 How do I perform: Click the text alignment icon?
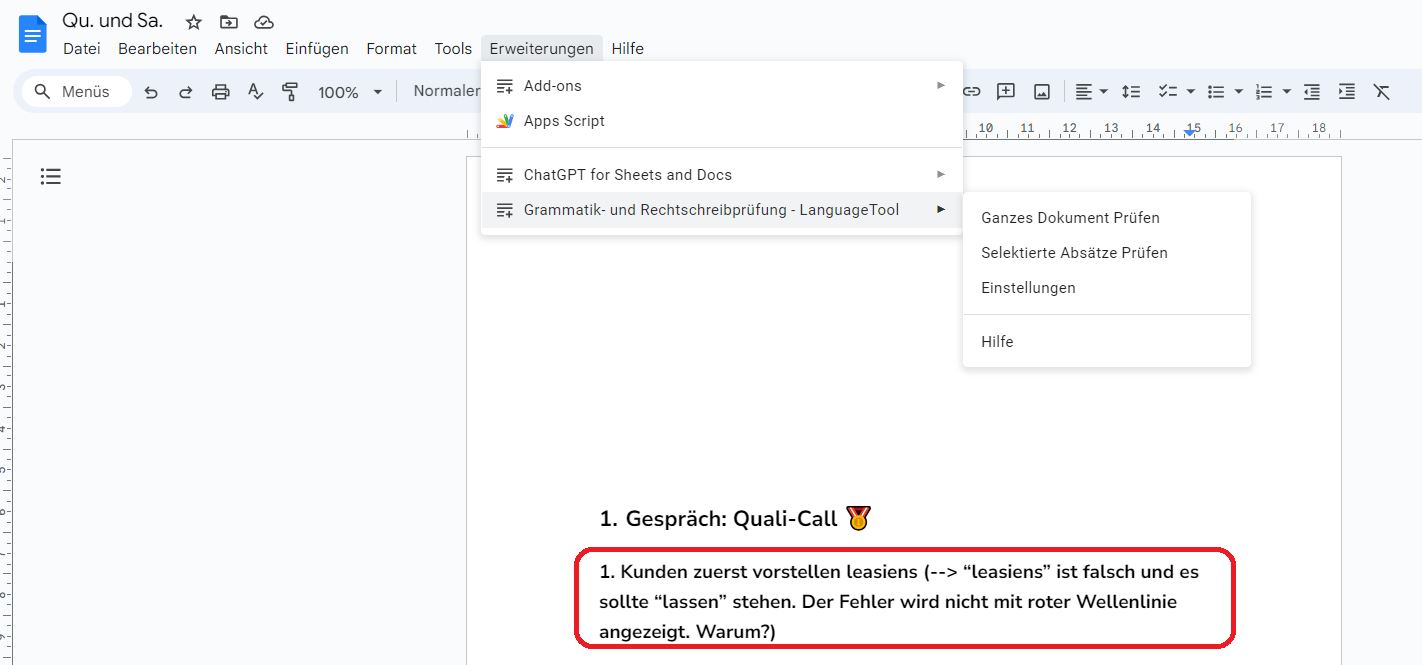[1084, 92]
